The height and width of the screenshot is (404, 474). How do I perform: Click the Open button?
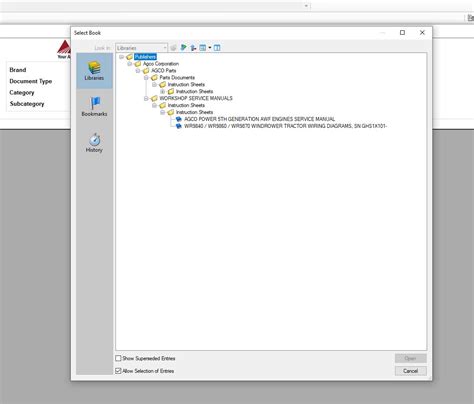click(x=410, y=358)
